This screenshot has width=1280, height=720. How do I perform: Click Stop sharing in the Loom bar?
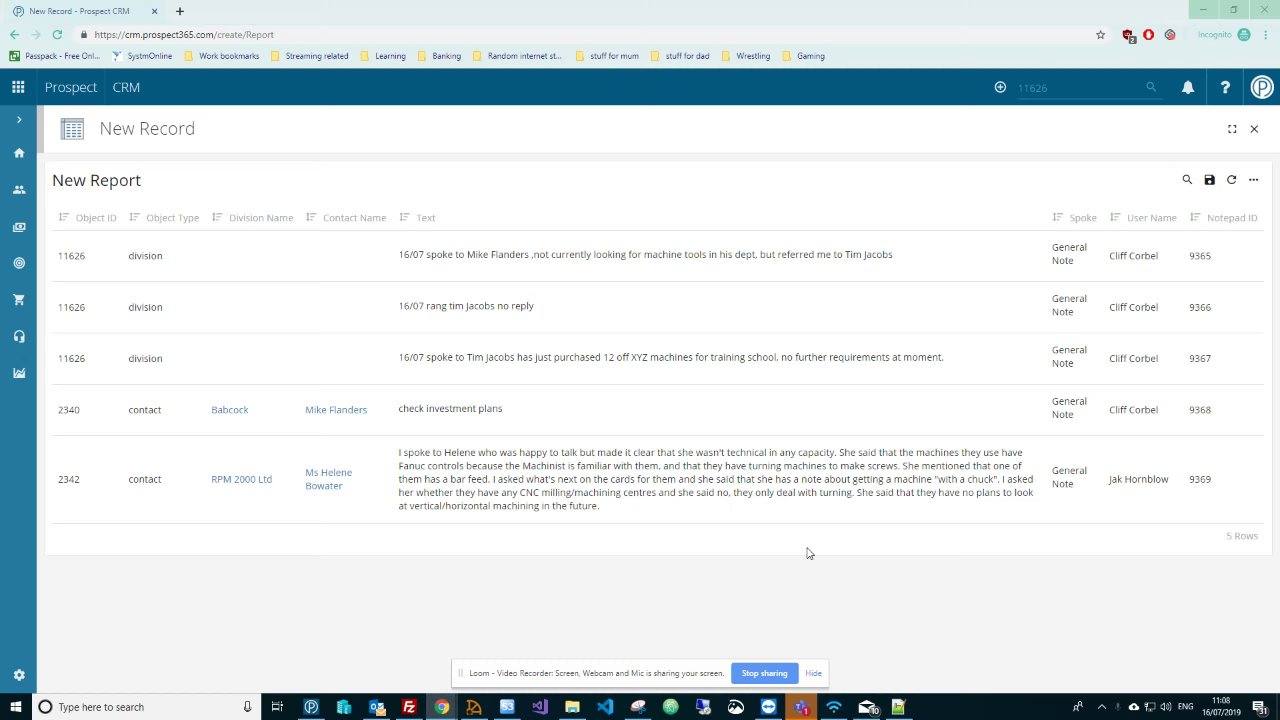pos(764,673)
